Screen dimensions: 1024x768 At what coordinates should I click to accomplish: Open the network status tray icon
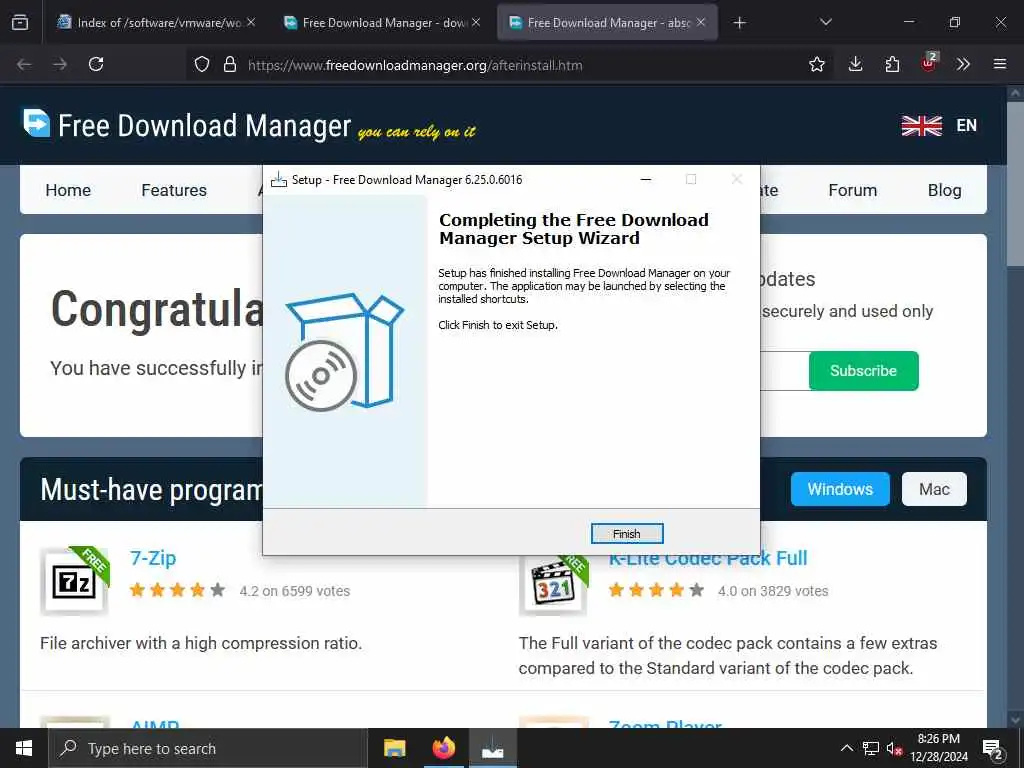871,748
